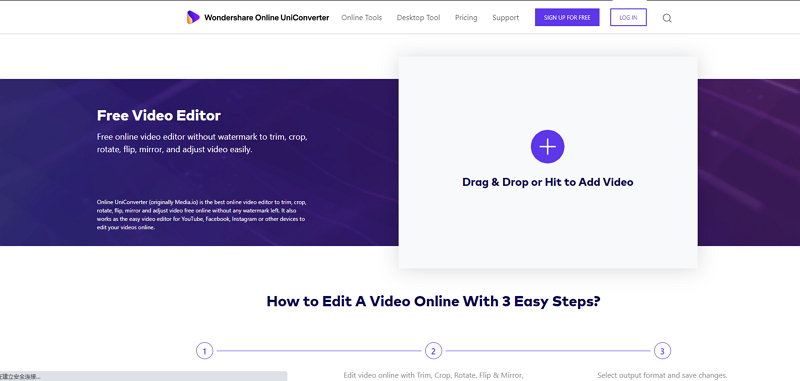Click Drag & Drop or Hit to Add Video text
Image resolution: width=800 pixels, height=381 pixels.
[547, 182]
